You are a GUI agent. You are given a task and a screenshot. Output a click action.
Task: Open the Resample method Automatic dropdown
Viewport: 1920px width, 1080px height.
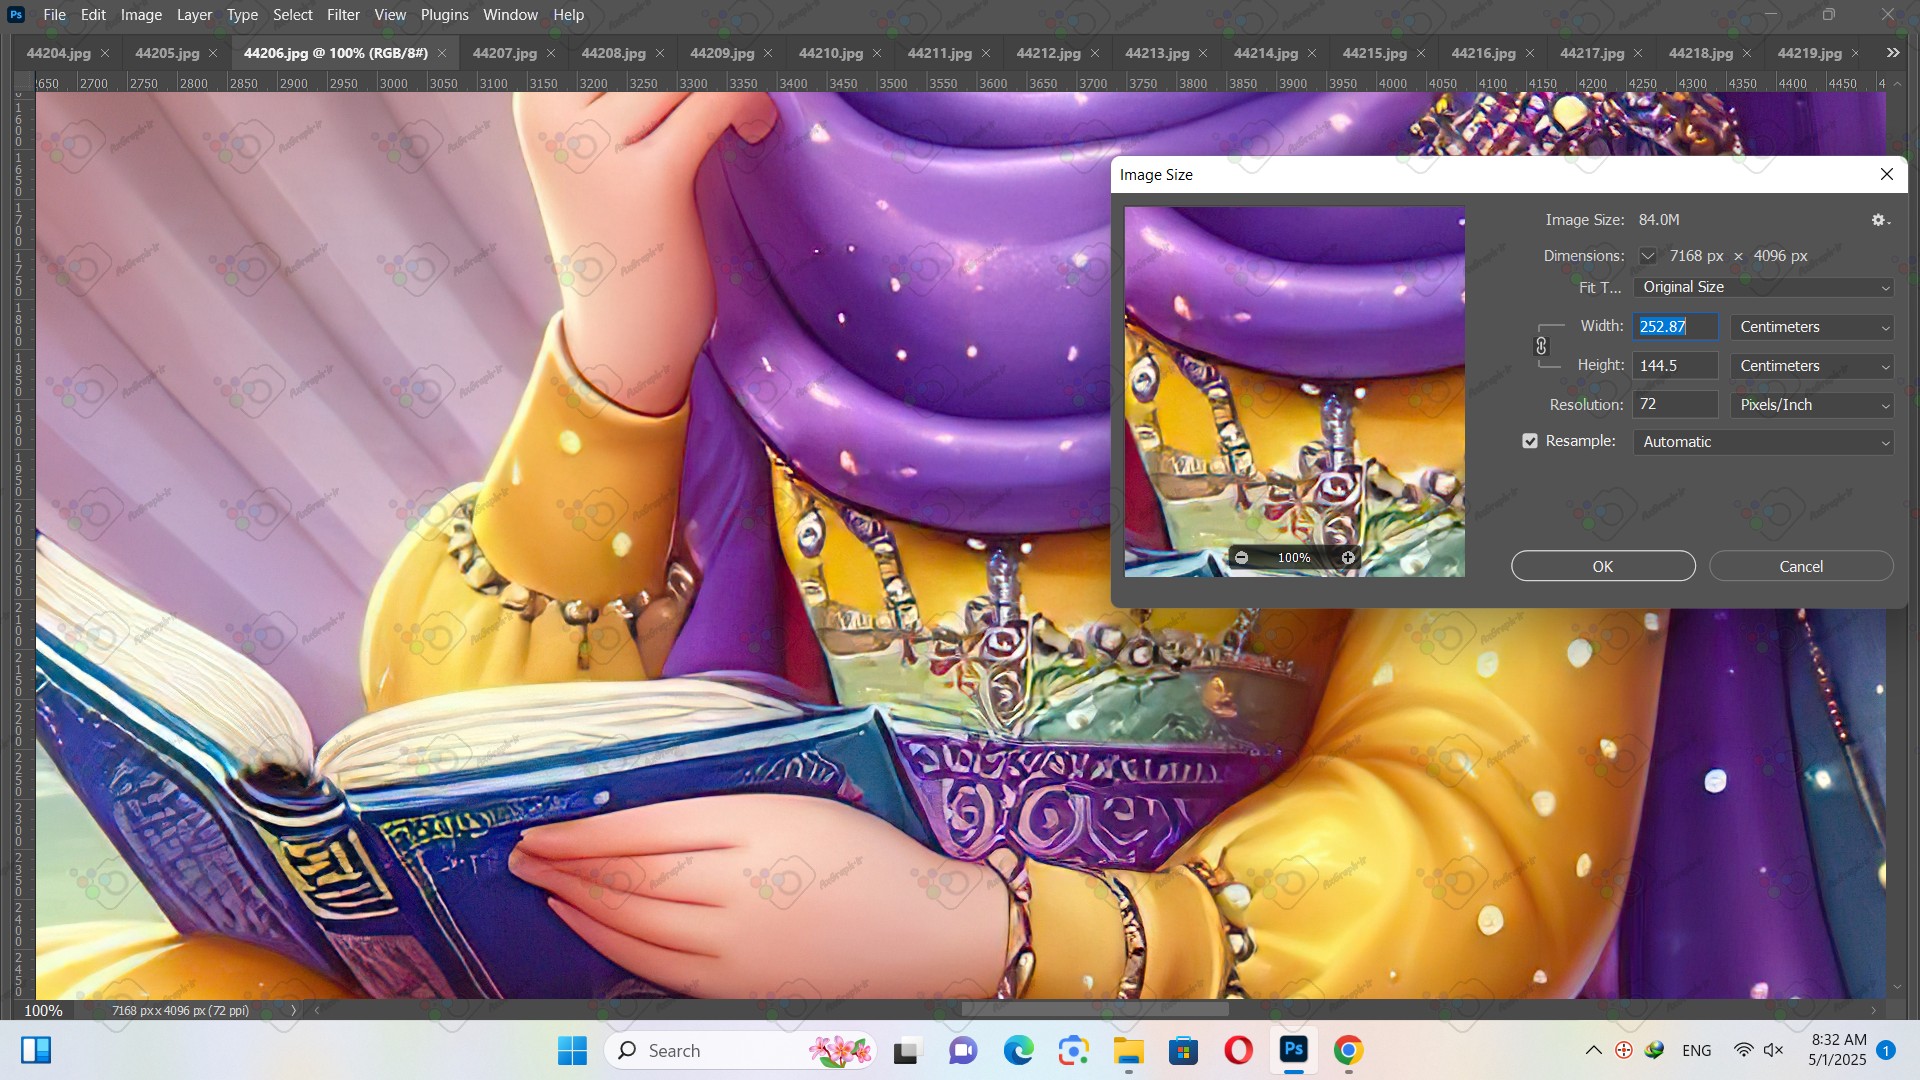coord(1763,442)
